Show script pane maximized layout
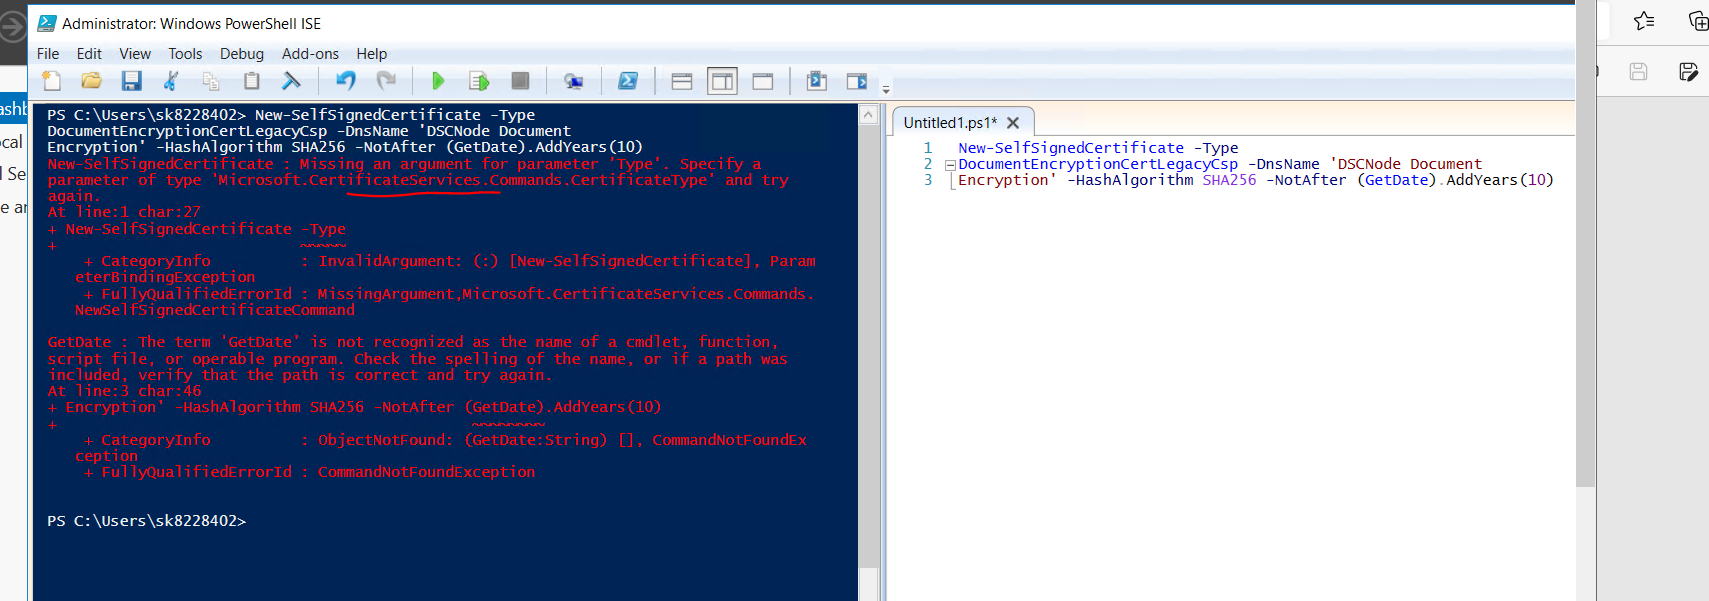 [x=763, y=81]
